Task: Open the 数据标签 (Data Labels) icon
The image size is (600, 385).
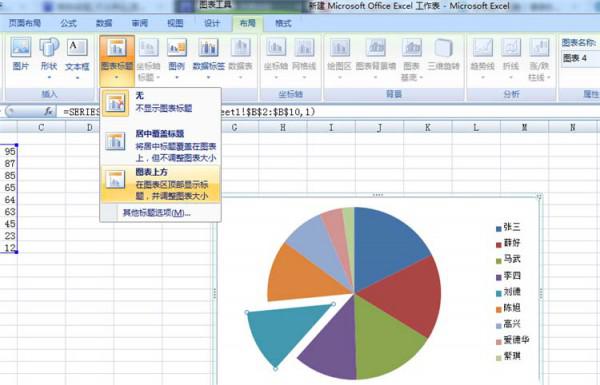Action: click(x=208, y=57)
